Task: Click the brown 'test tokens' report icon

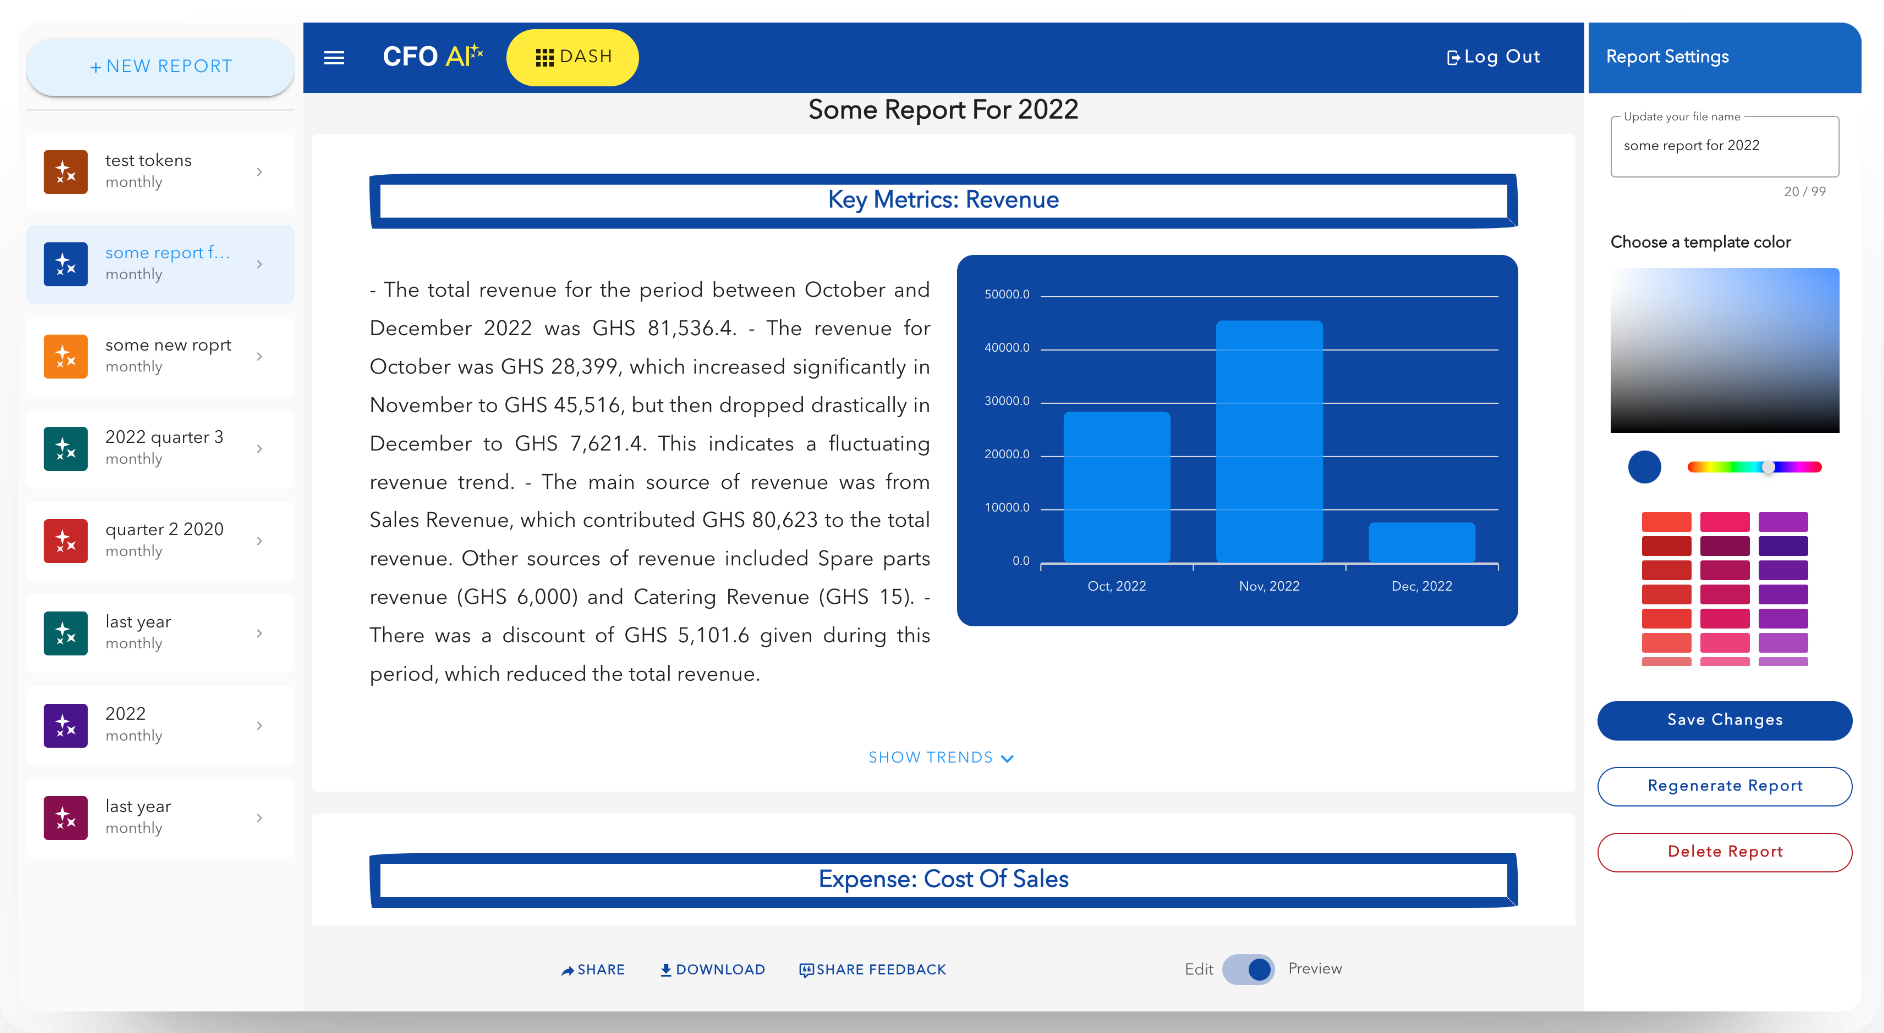Action: [x=66, y=172]
